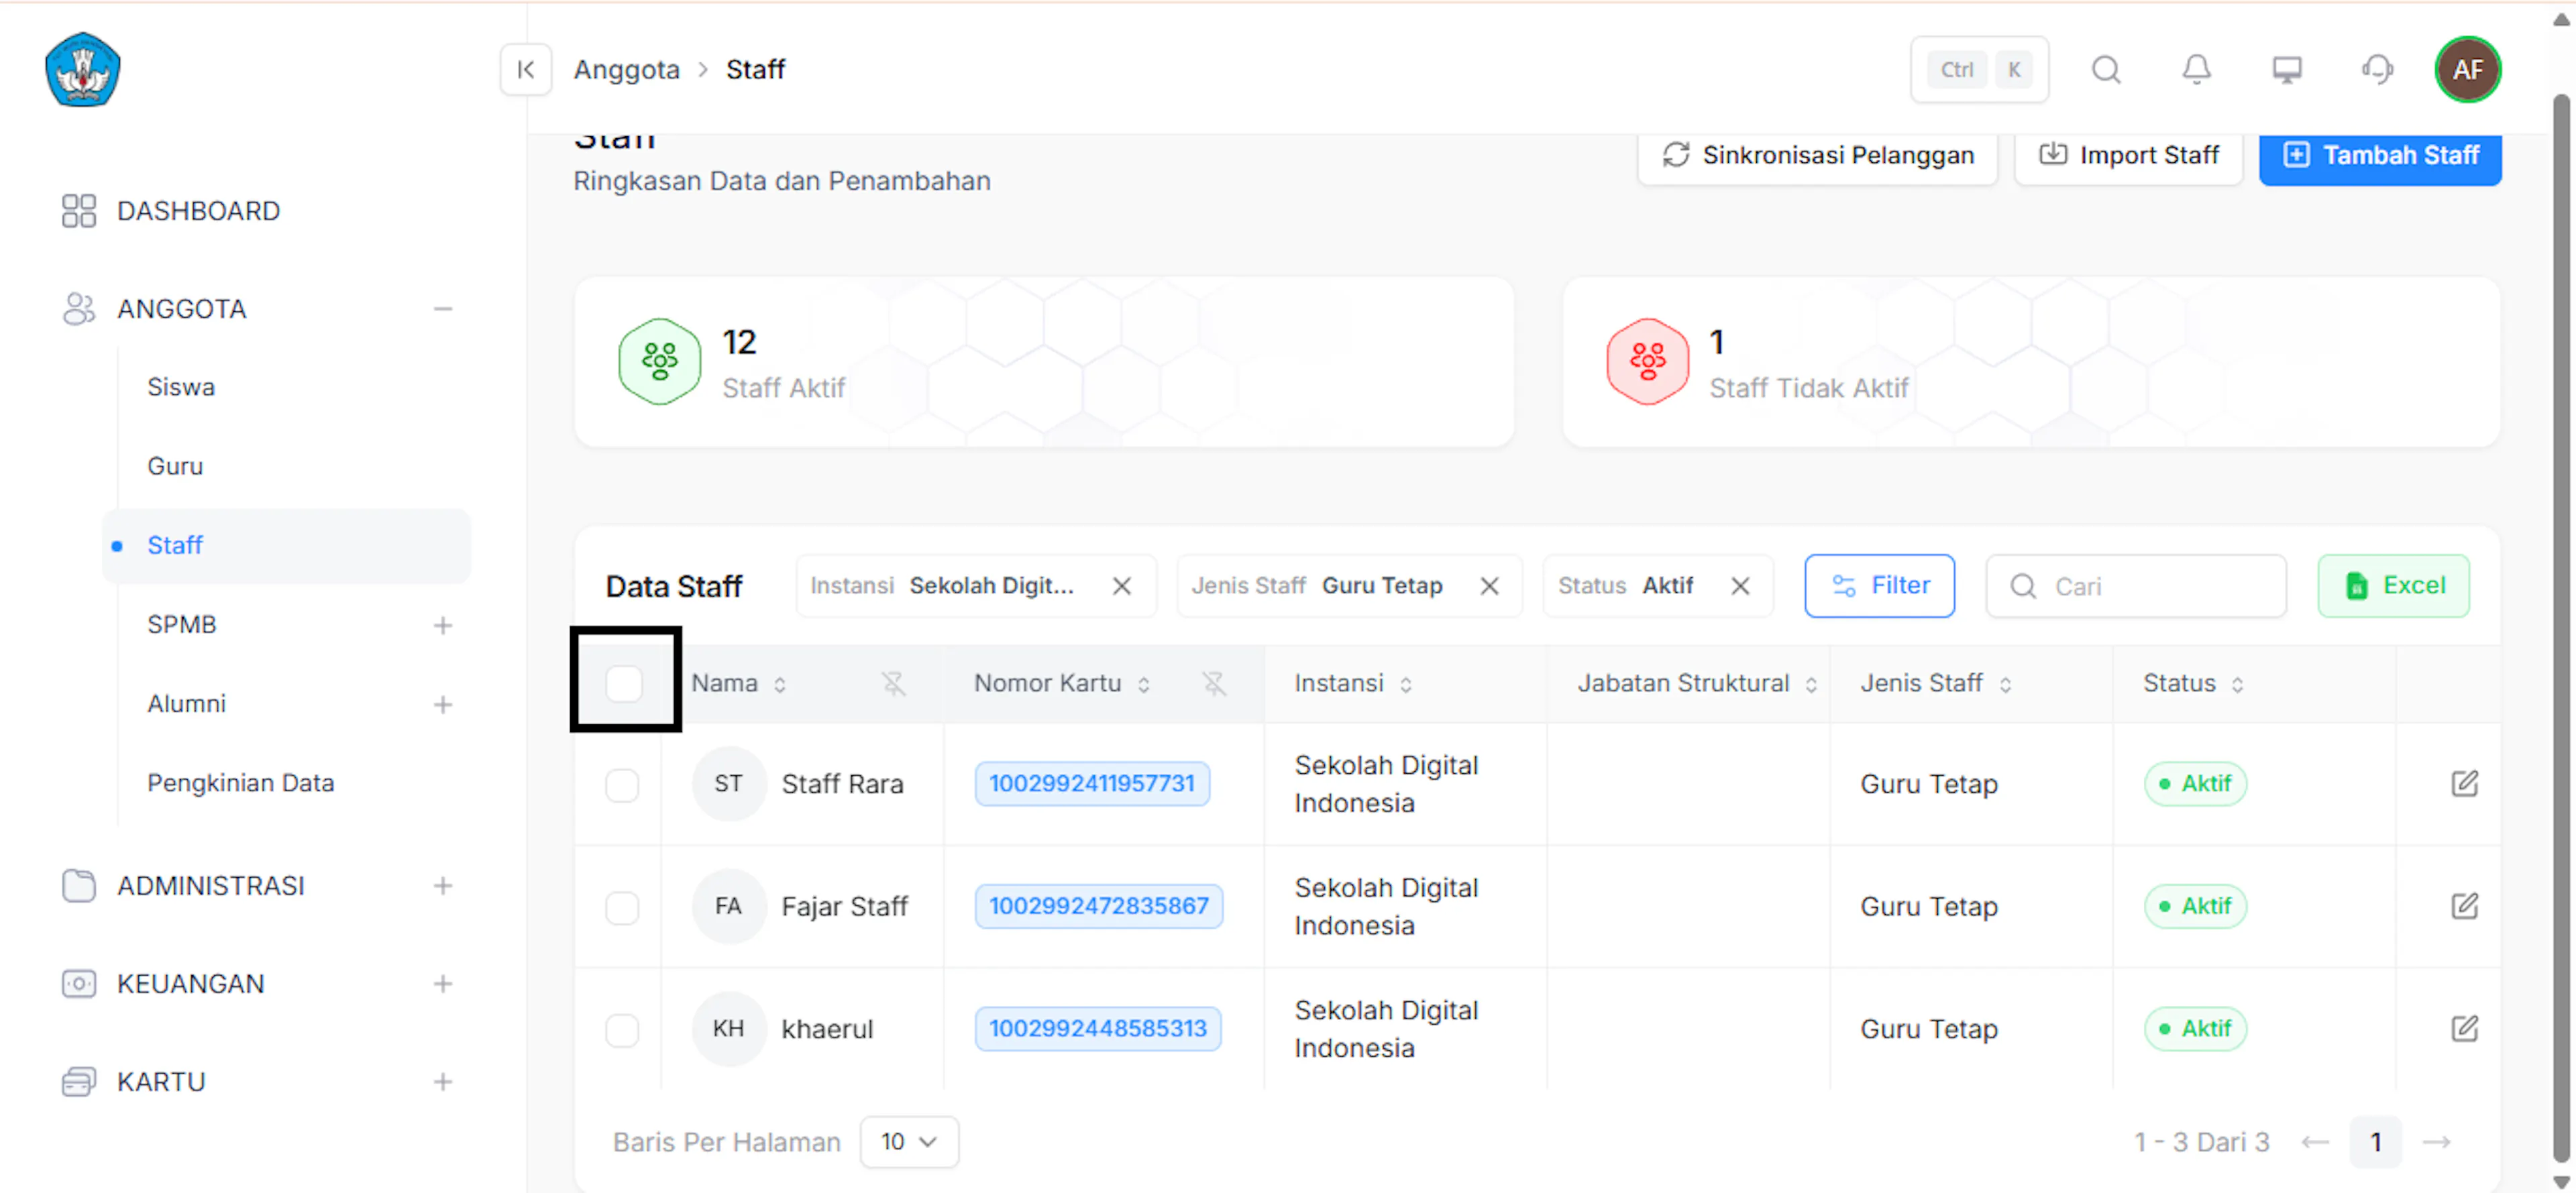Select the Fajar Staff row checkbox
The image size is (2576, 1193).
(x=622, y=907)
